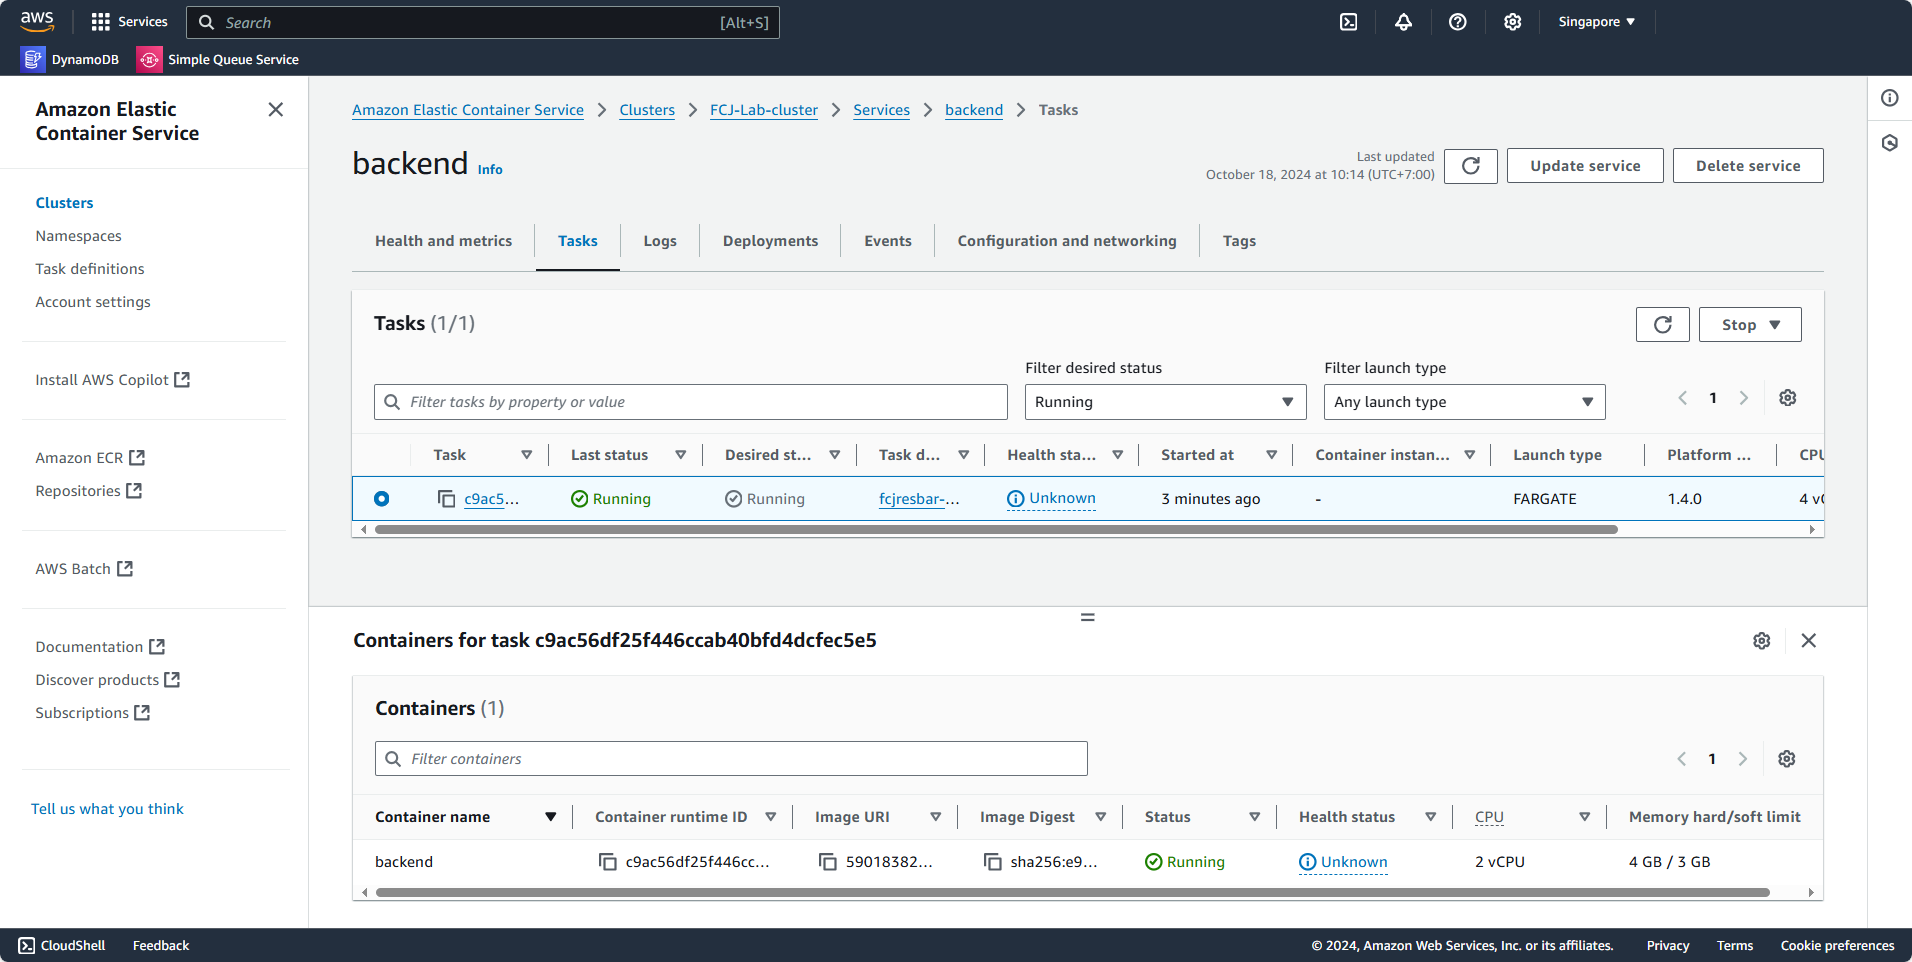This screenshot has width=1912, height=962.
Task: Open the help question mark menu
Action: pyautogui.click(x=1458, y=22)
